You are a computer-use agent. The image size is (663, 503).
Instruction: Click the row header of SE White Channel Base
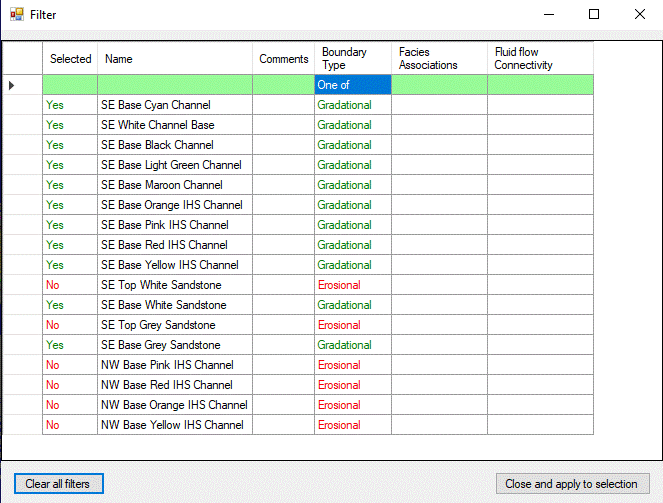coord(22,125)
